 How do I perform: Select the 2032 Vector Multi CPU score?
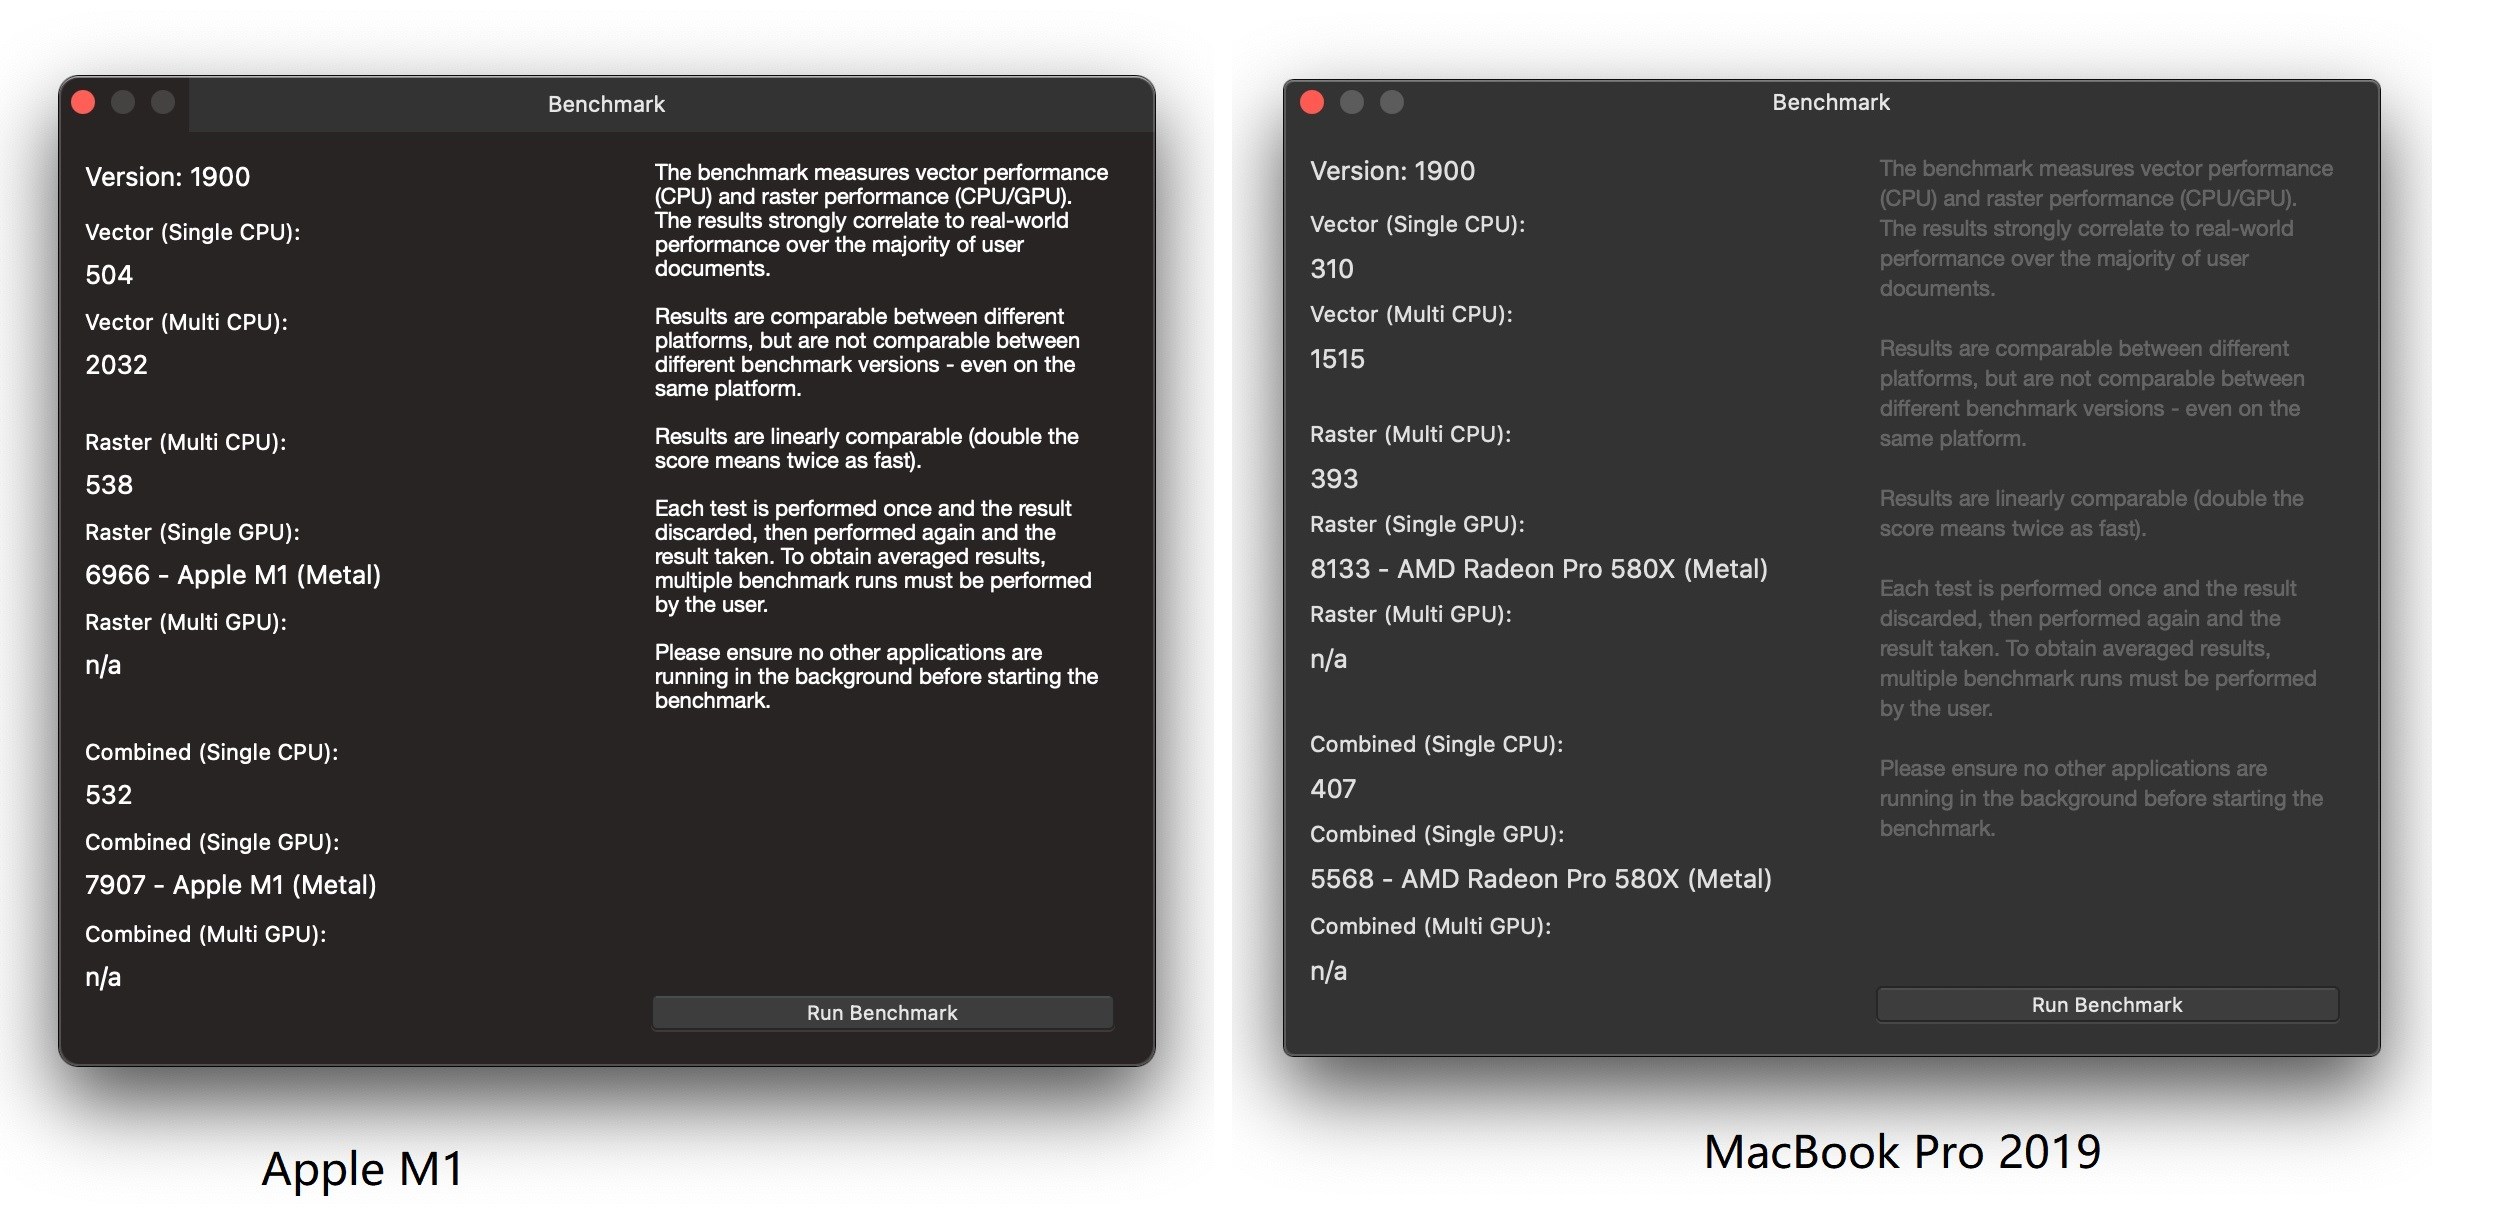116,365
